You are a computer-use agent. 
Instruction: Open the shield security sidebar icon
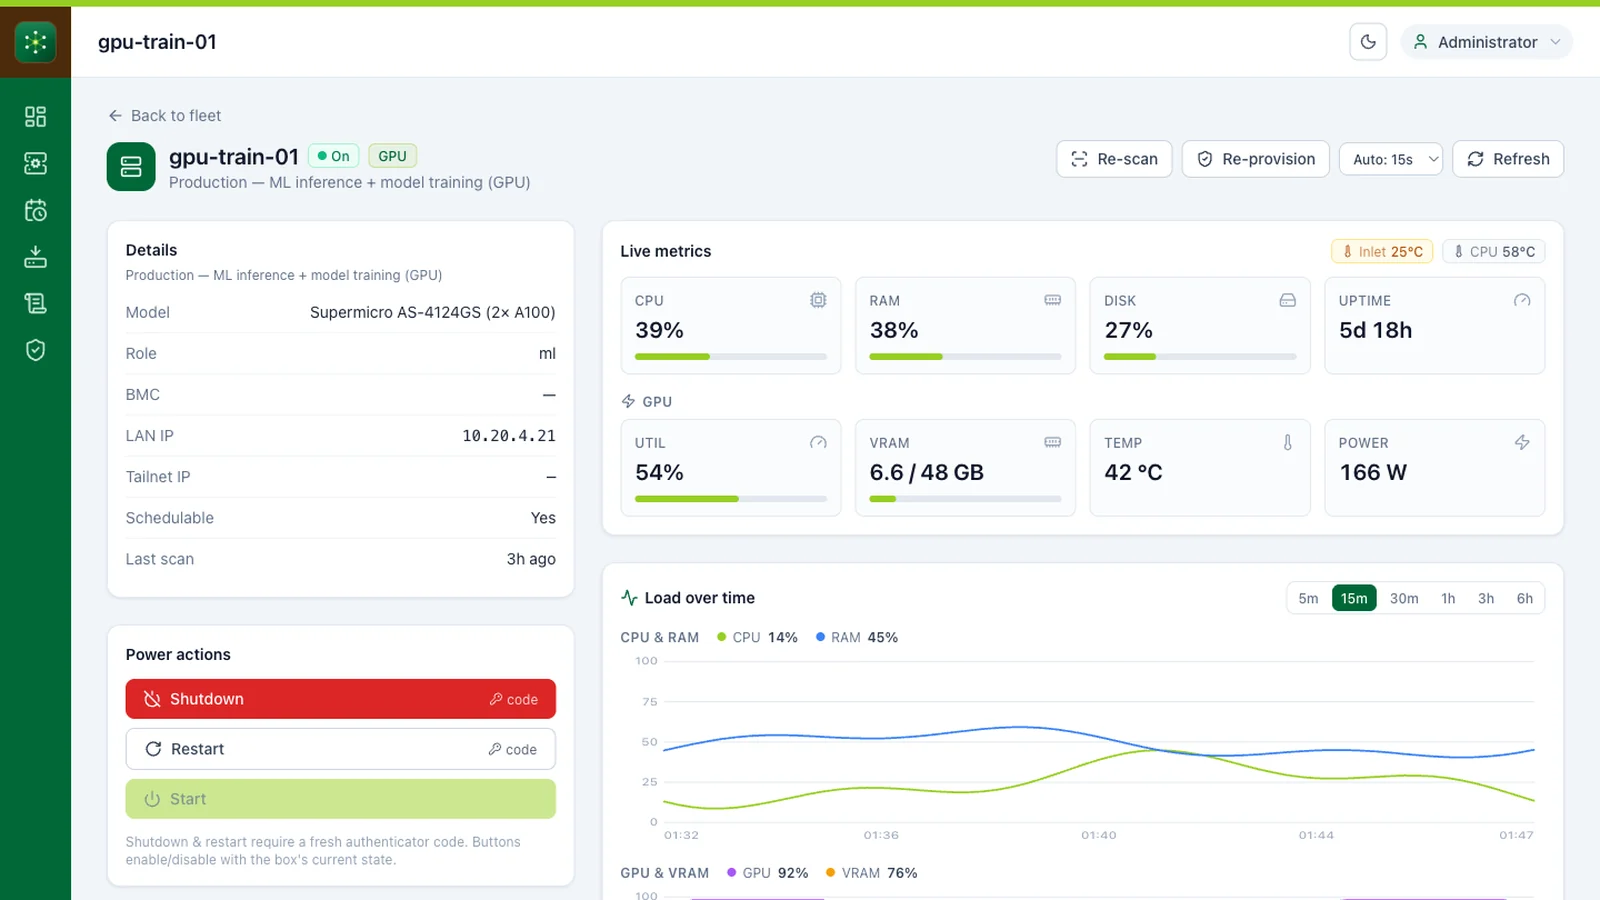pos(35,350)
